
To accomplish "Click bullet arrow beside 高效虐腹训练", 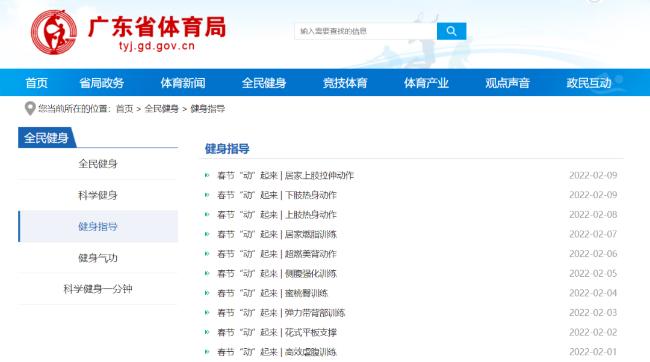I will tap(207, 352).
